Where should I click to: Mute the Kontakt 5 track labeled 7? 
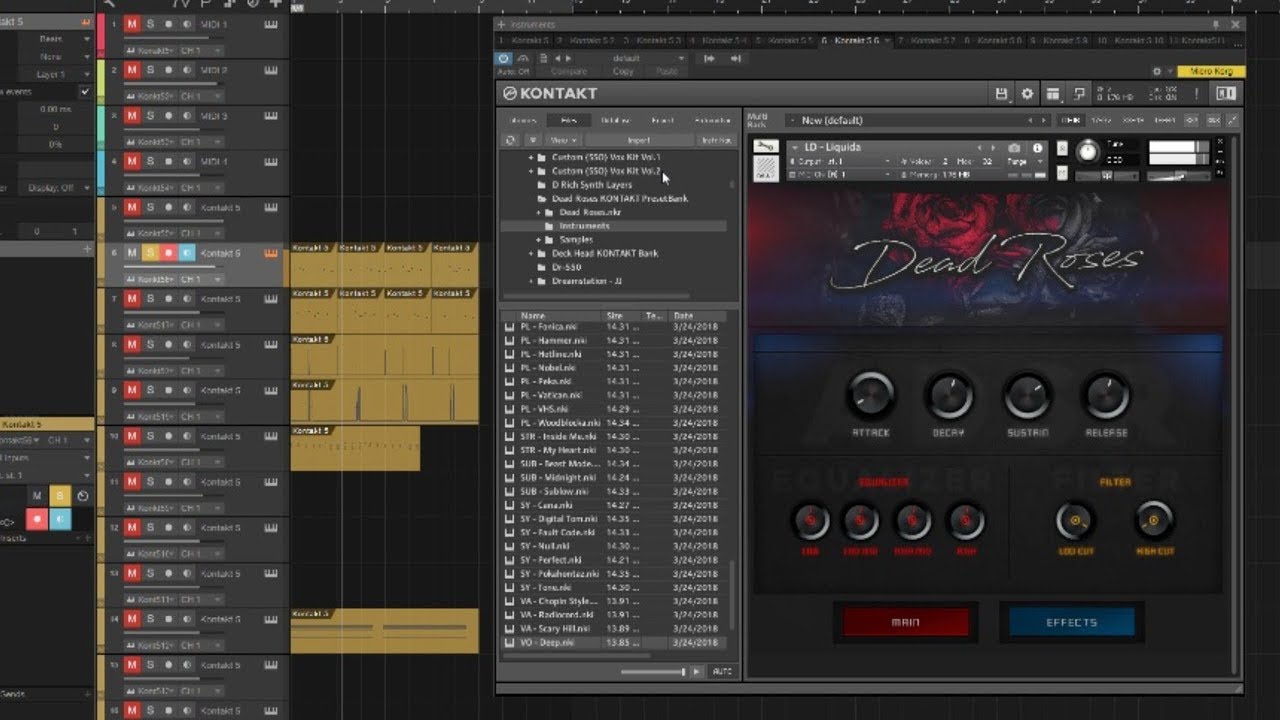pyautogui.click(x=132, y=298)
